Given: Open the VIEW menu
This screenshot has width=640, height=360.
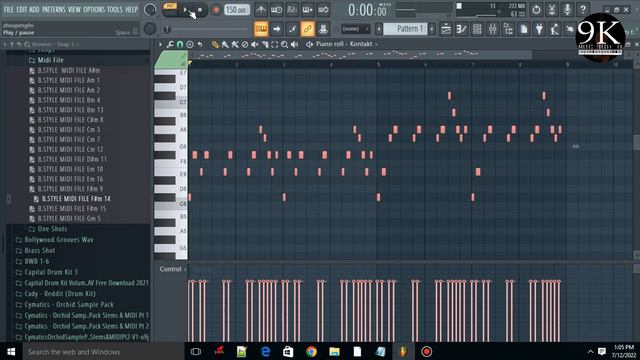Looking at the screenshot, I should 74,9.
